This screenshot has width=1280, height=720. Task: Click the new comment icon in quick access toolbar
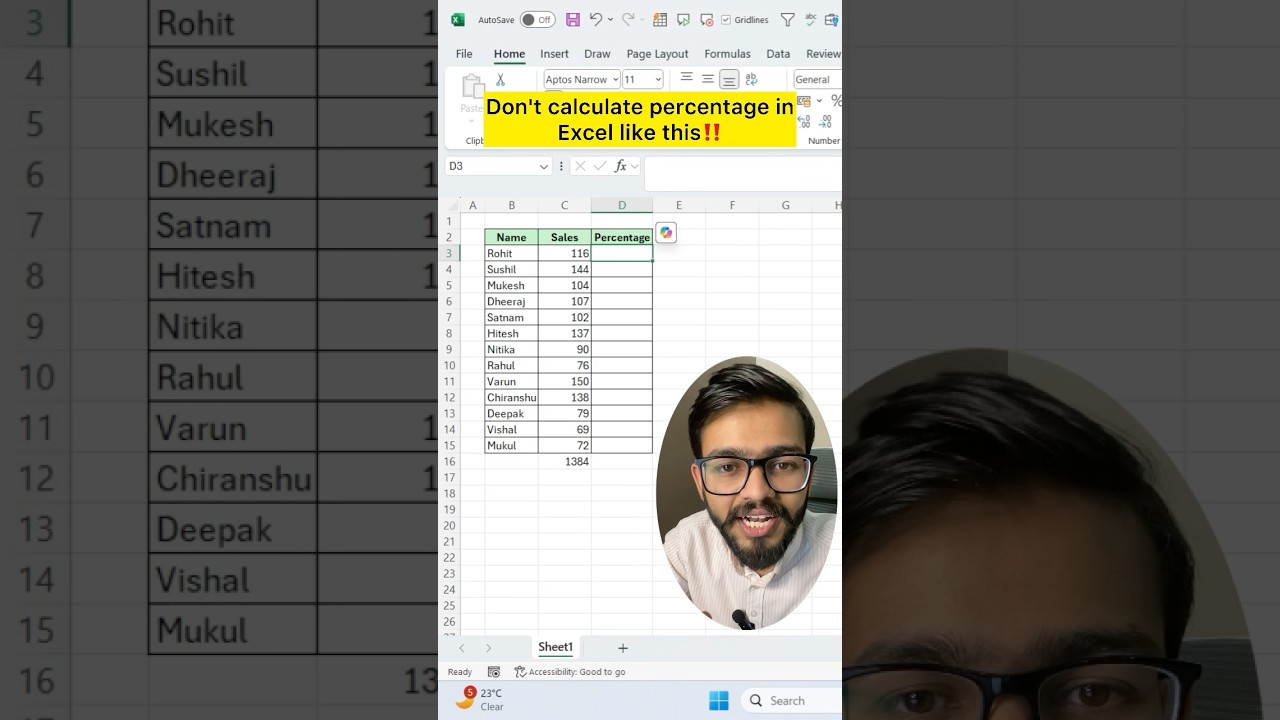pos(683,20)
